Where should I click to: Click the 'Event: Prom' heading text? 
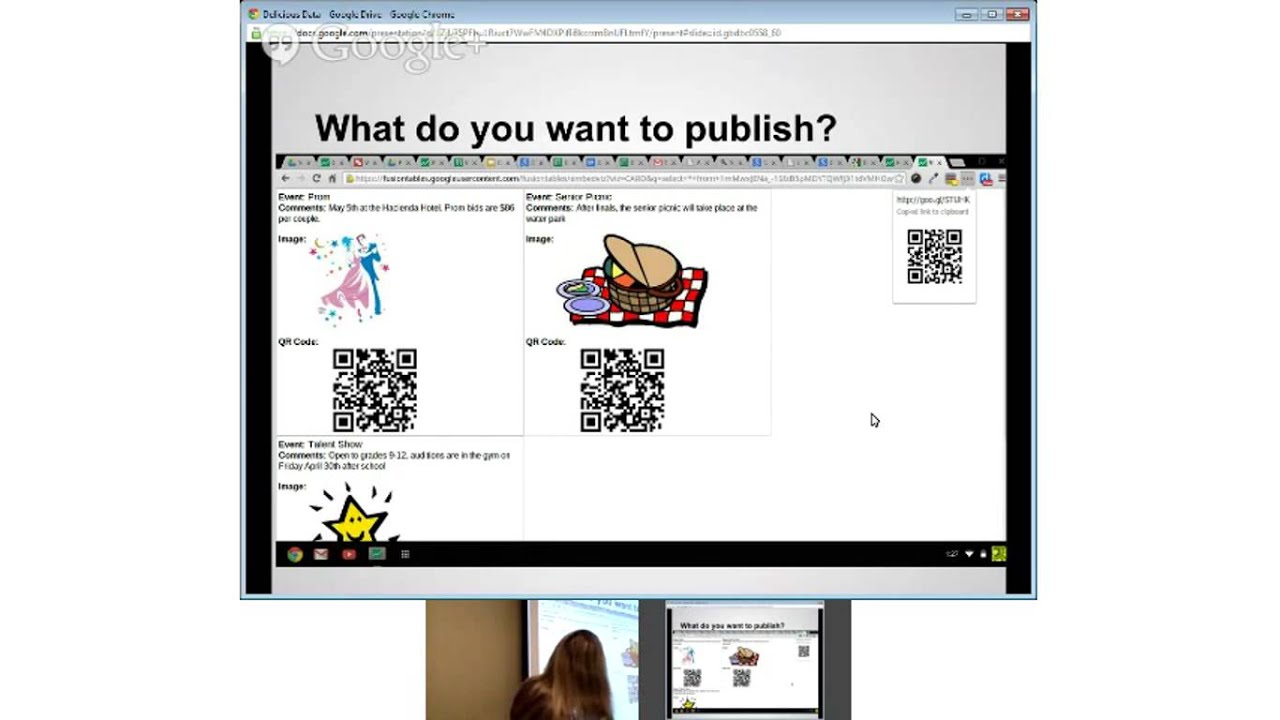tap(304, 197)
